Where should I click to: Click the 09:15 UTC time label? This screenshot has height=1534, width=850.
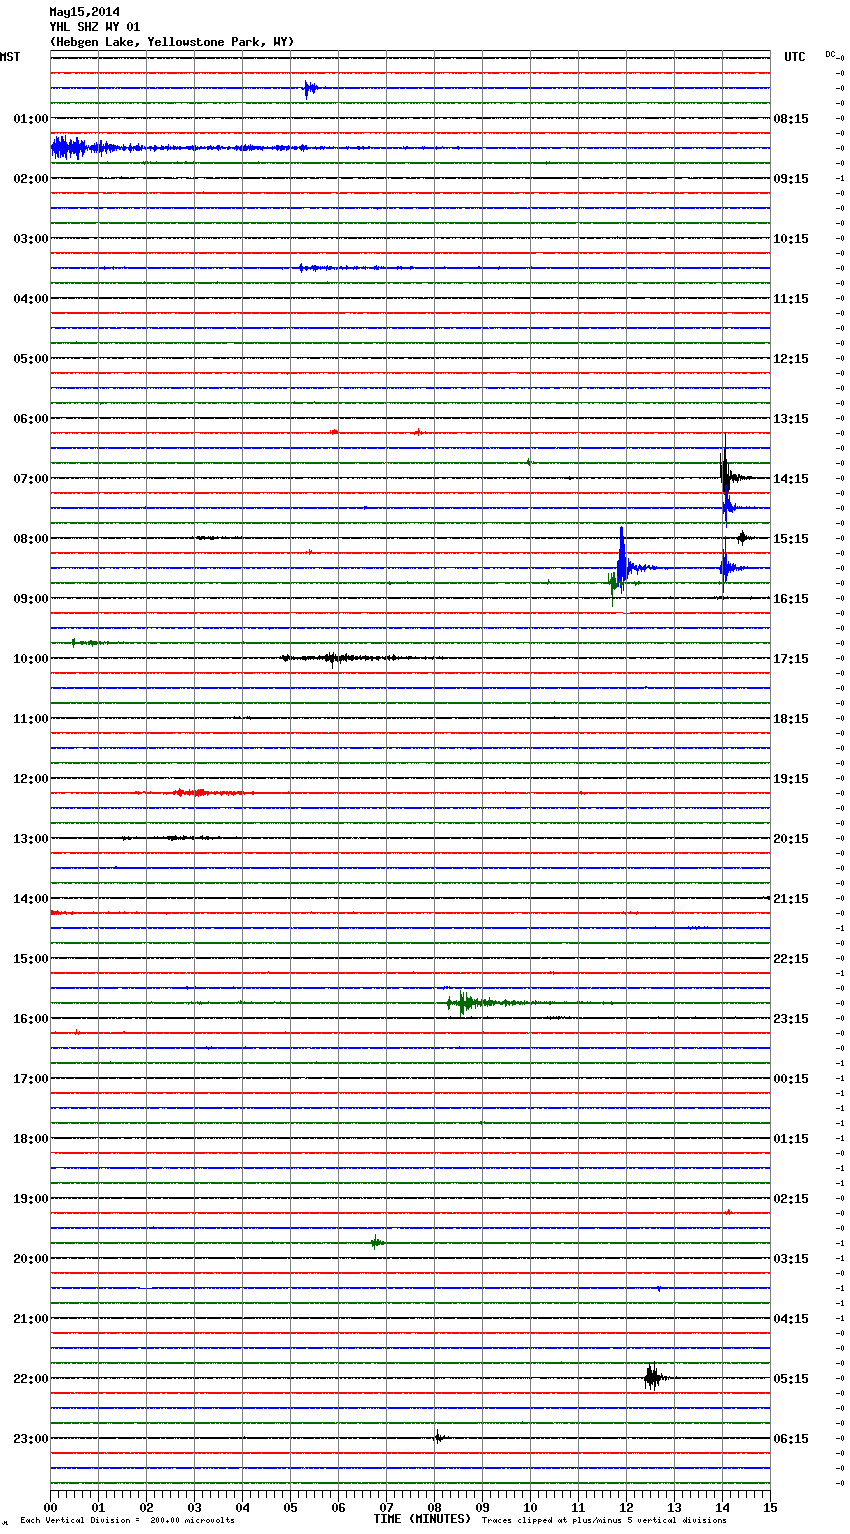[x=791, y=179]
